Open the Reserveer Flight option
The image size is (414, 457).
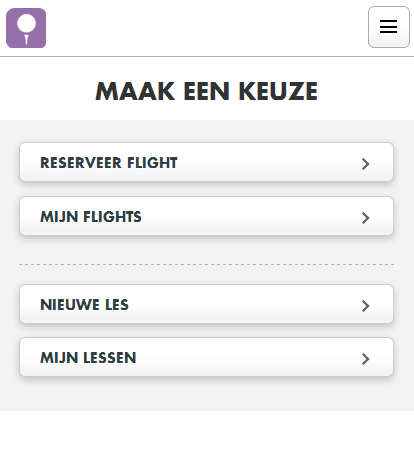pyautogui.click(x=207, y=162)
